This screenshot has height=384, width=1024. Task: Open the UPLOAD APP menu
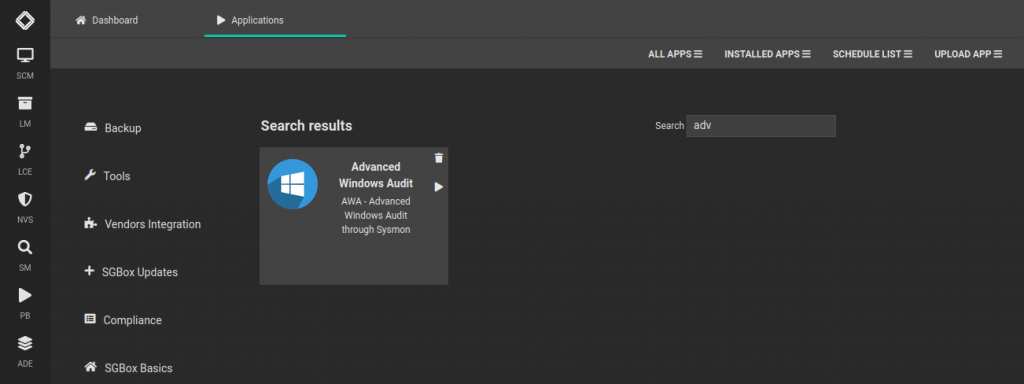pos(968,54)
